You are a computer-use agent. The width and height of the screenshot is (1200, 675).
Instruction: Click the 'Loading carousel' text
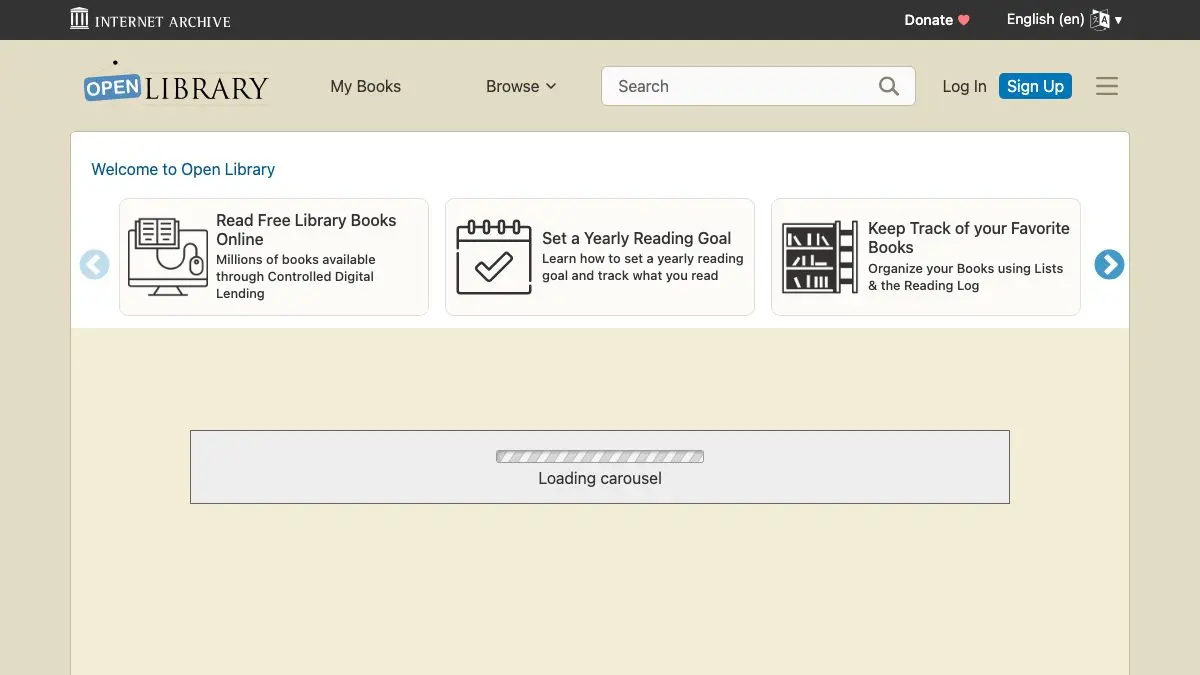600,478
